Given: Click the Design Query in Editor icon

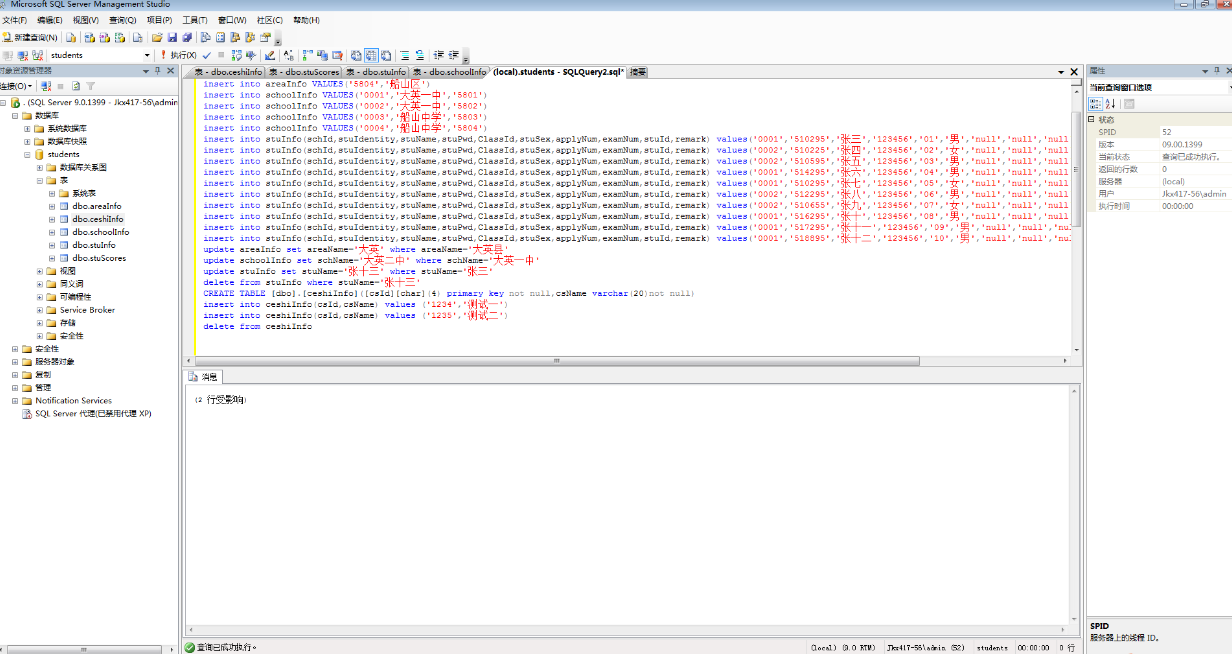Looking at the screenshot, I should 269,55.
